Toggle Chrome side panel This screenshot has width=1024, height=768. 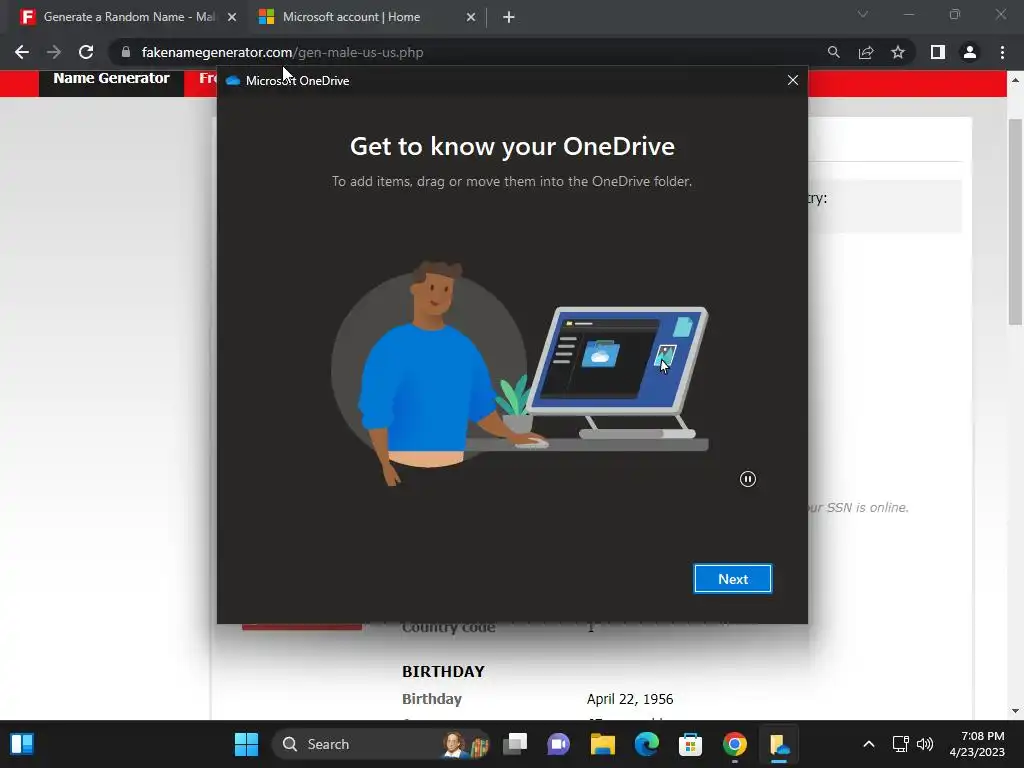pos(938,52)
